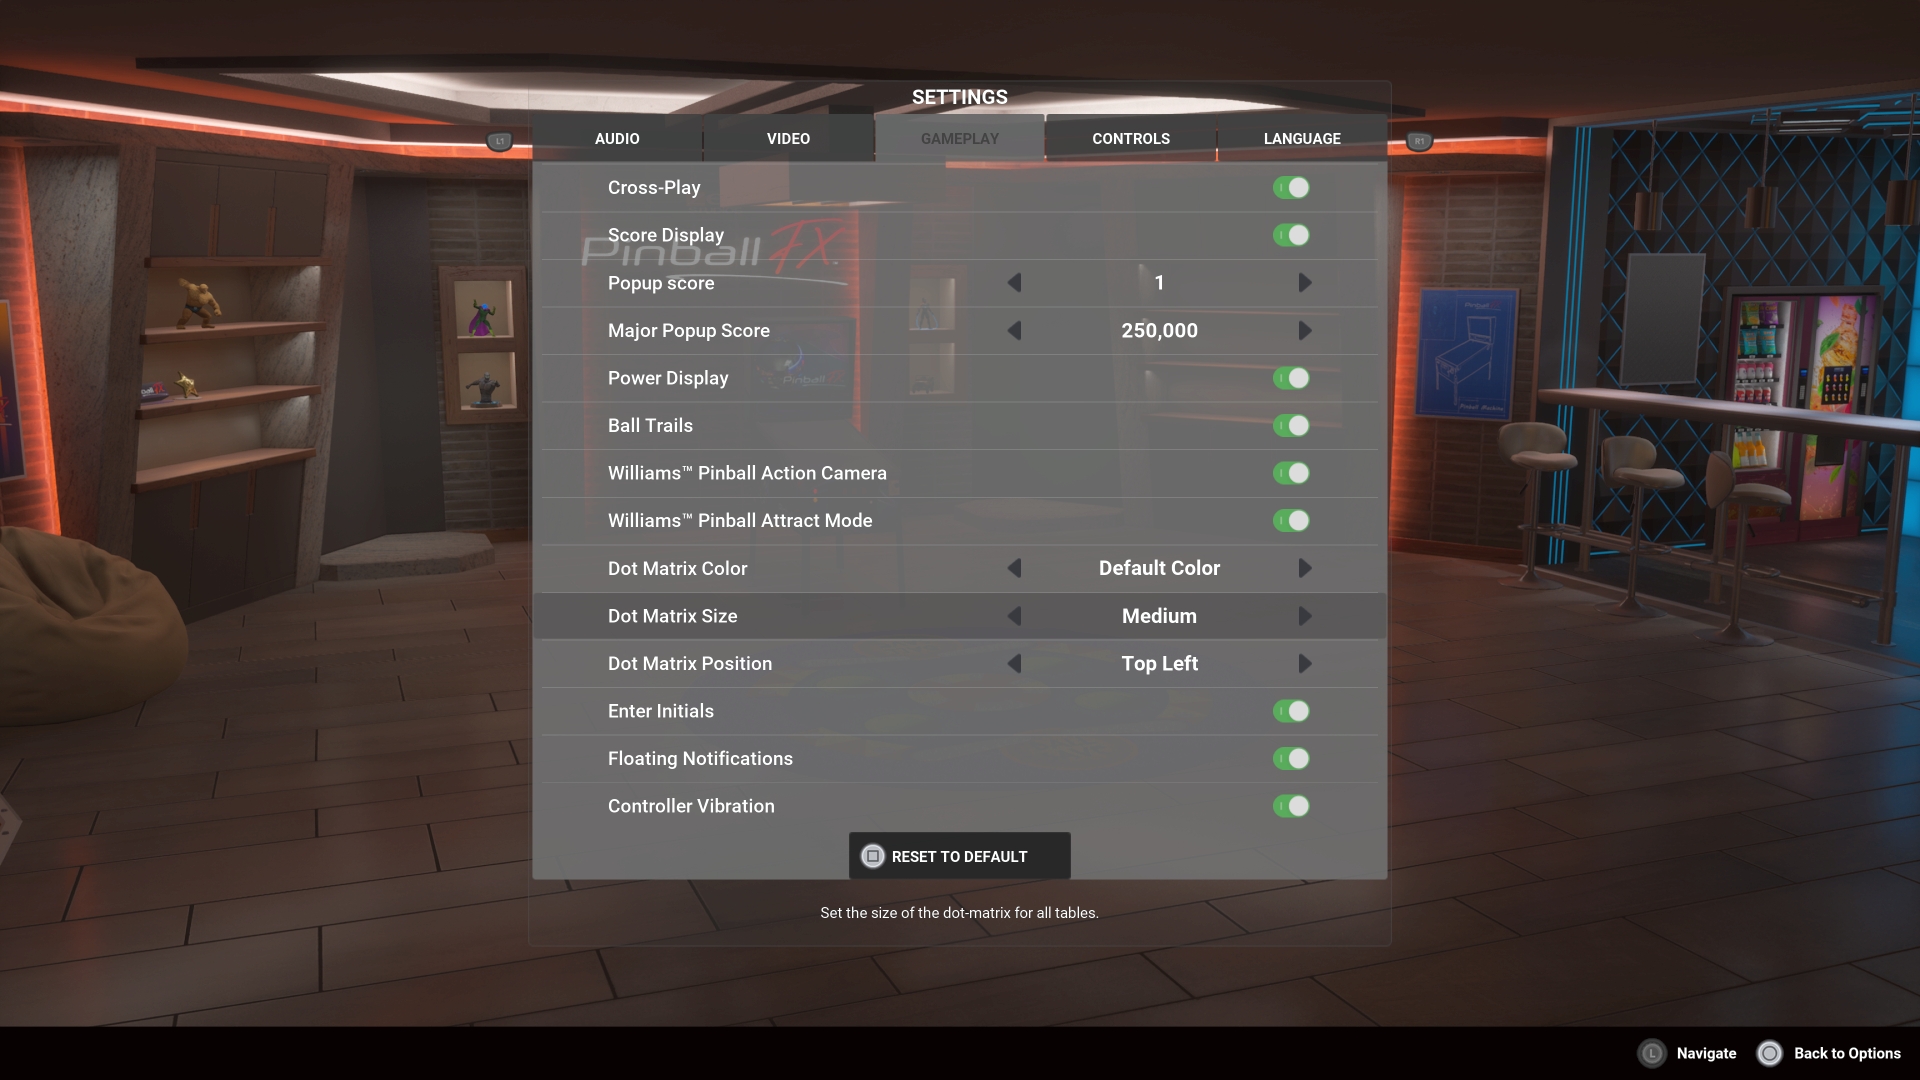Toggle Ball Trails on or off
The height and width of the screenshot is (1080, 1920).
[x=1290, y=425]
